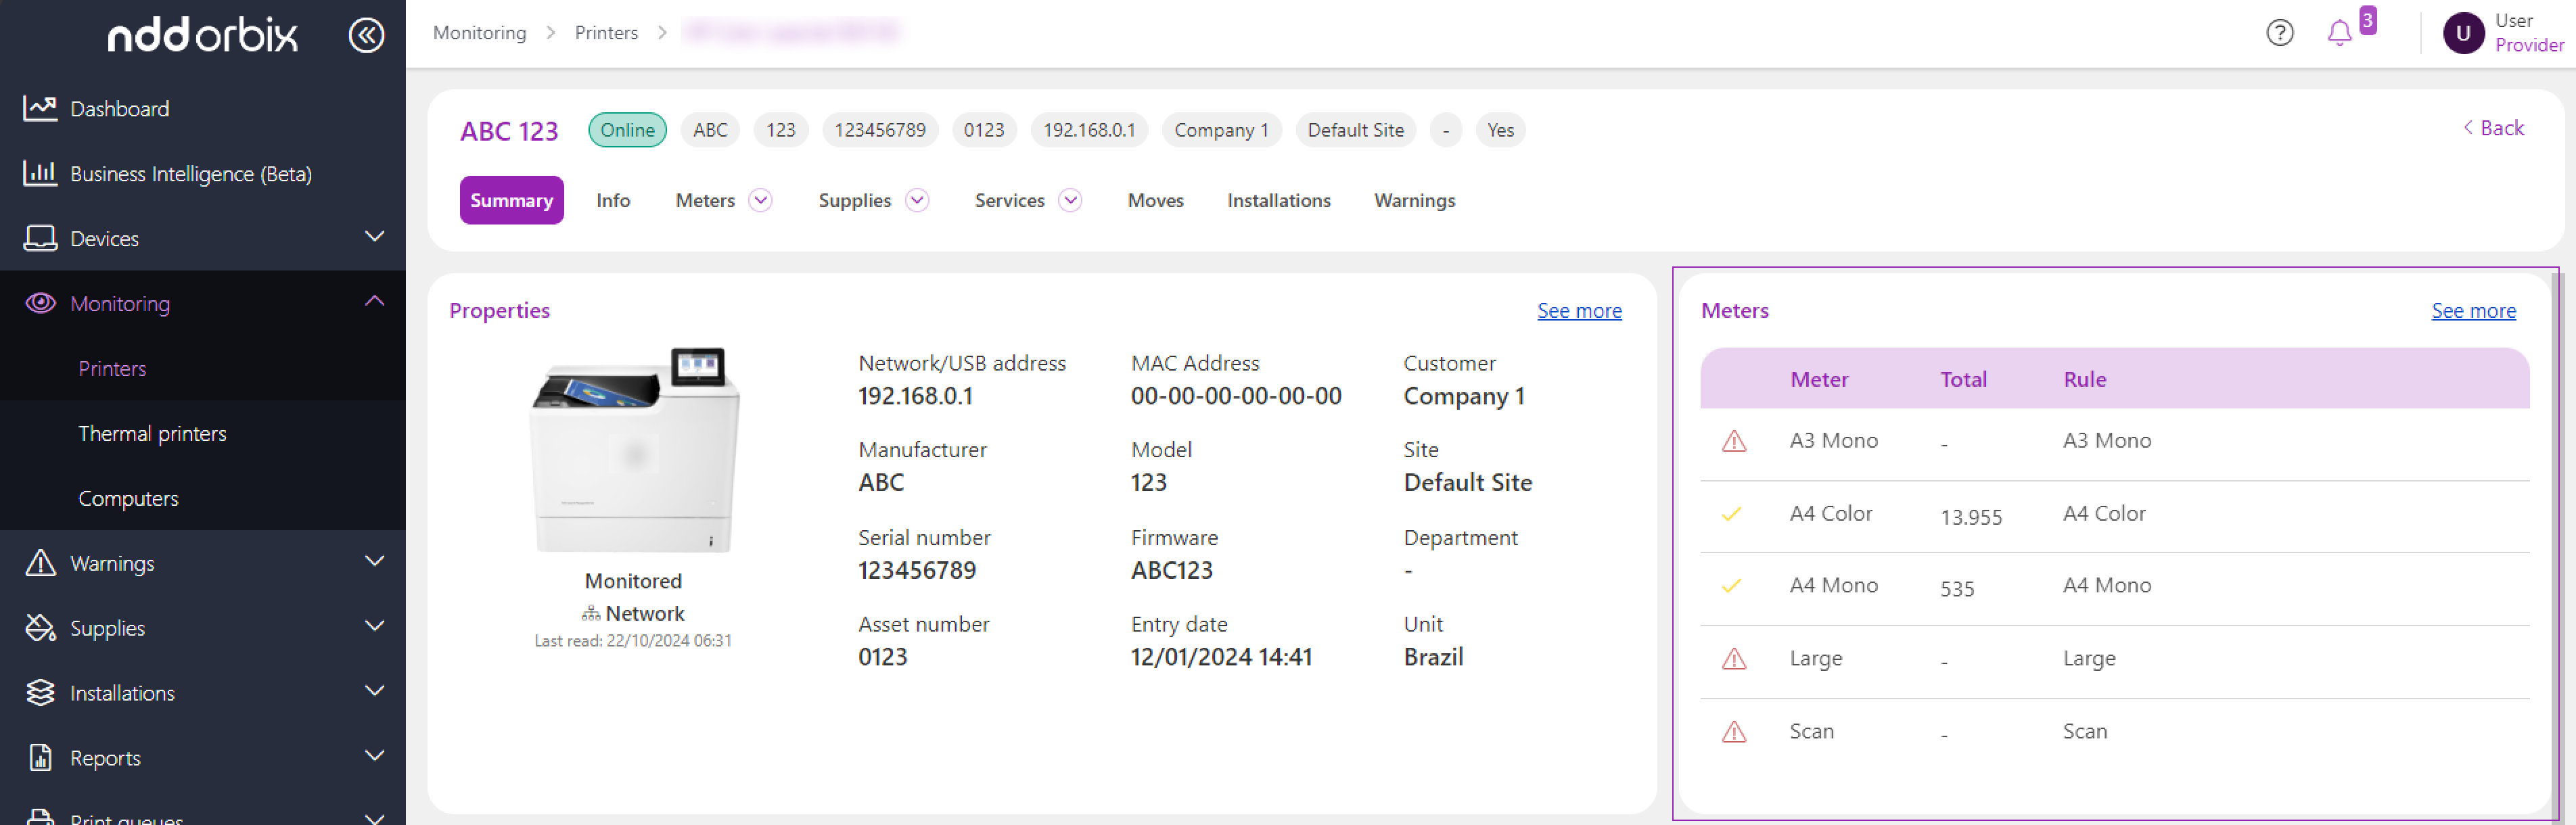Open the Supplies tab dropdown arrow
2576x825 pixels.
[916, 200]
